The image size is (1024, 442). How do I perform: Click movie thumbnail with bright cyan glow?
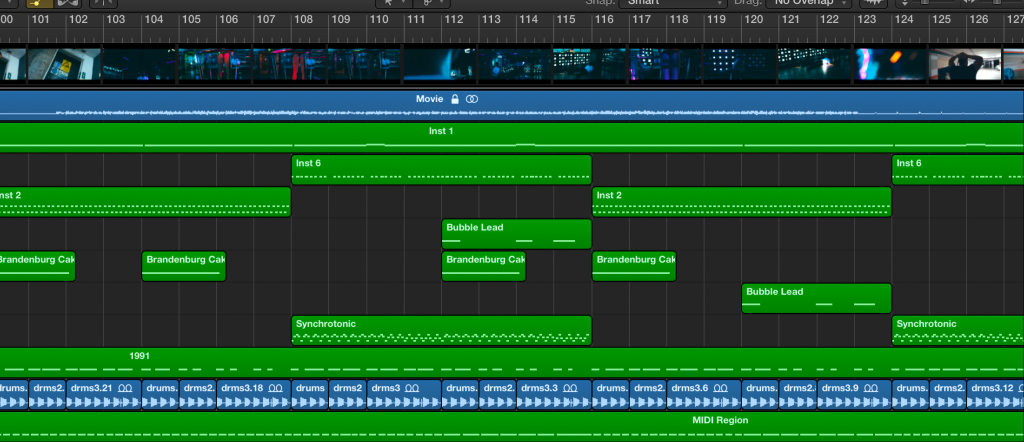pyautogui.click(x=440, y=64)
